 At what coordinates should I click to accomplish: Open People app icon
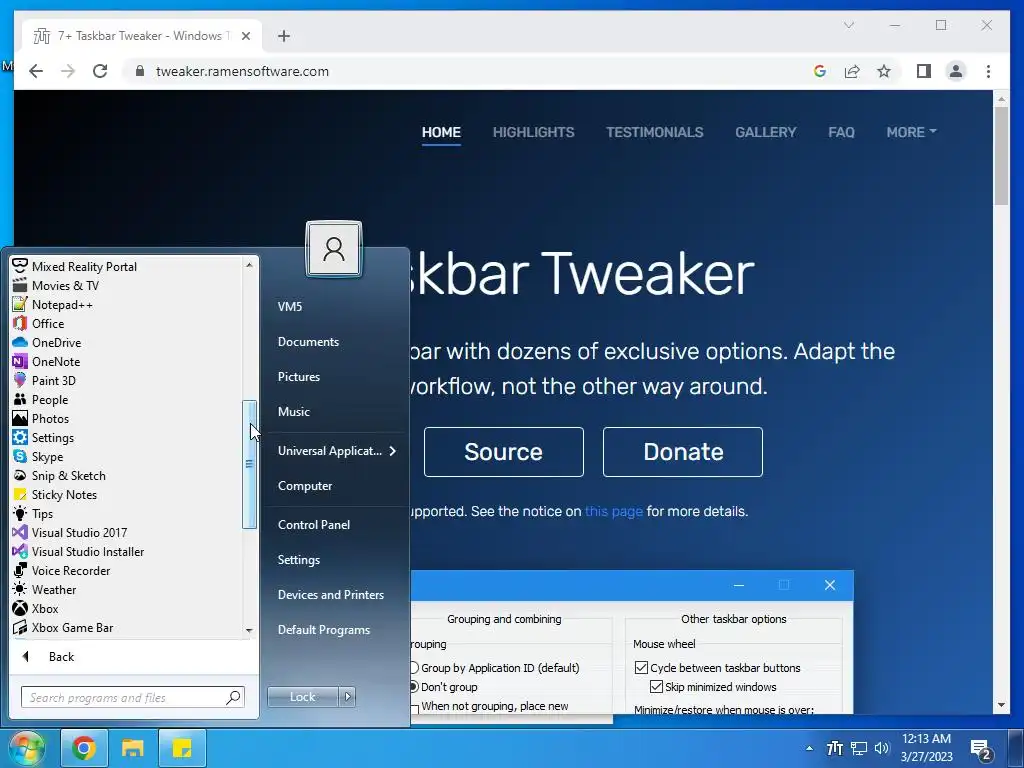point(20,399)
